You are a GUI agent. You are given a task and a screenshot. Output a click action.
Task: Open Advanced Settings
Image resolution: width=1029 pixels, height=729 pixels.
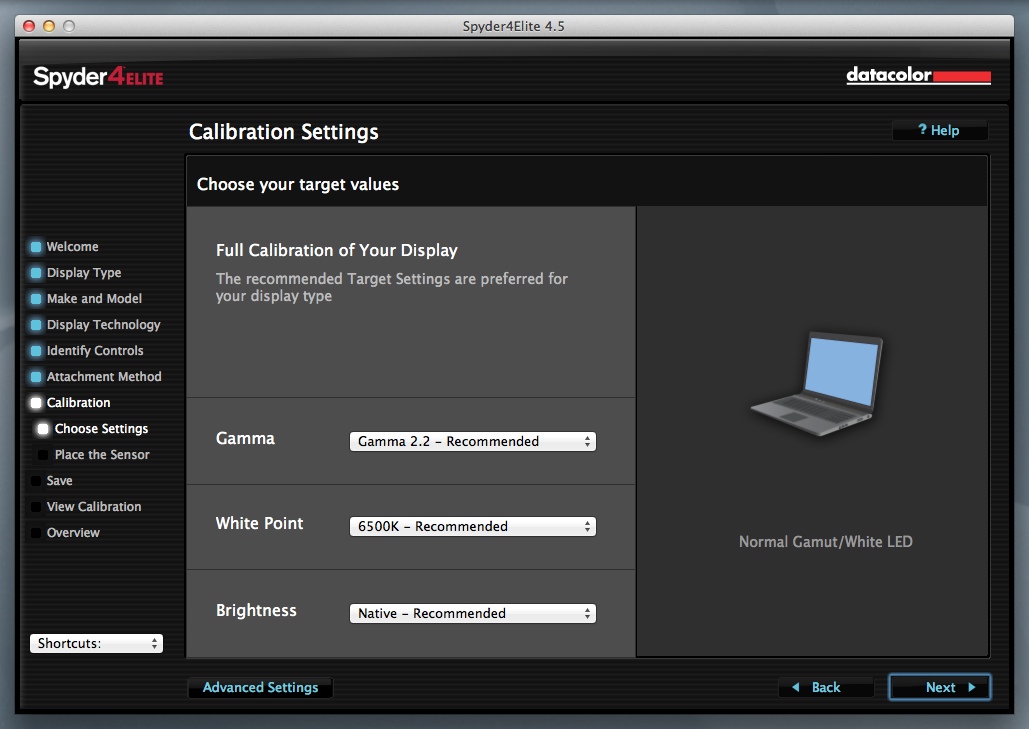coord(260,688)
